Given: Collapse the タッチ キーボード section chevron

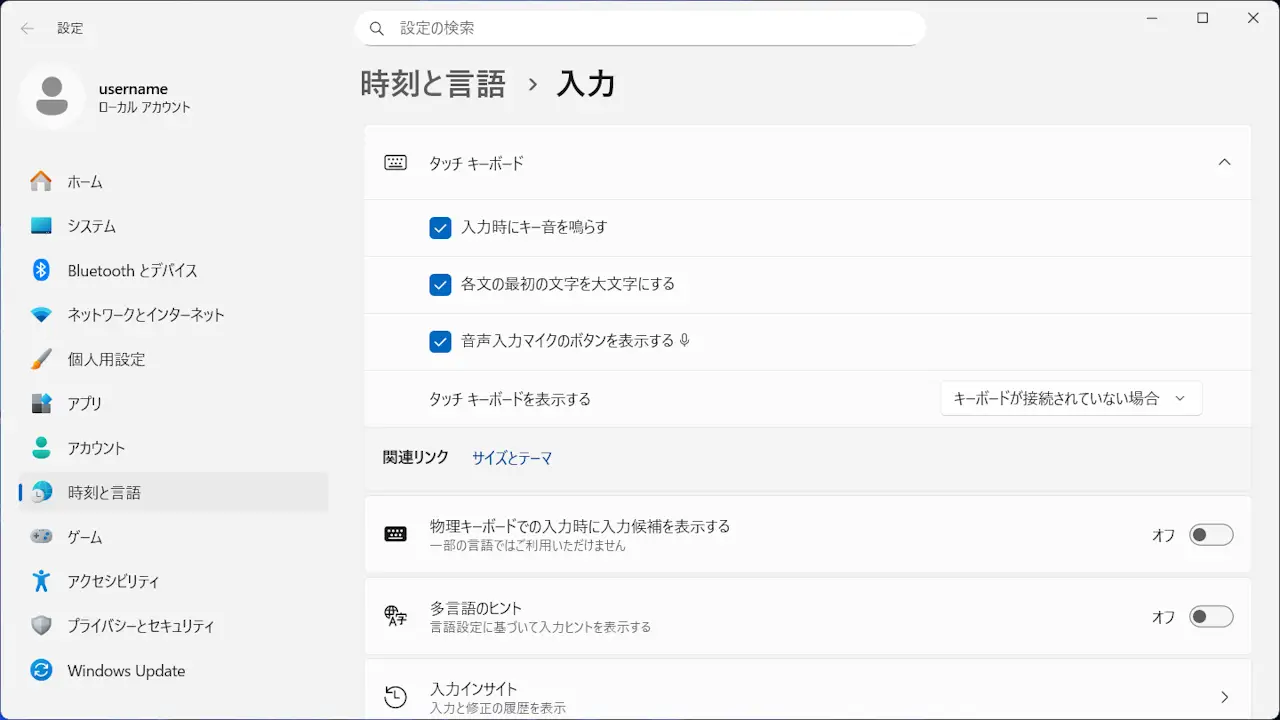Looking at the screenshot, I should tap(1224, 163).
